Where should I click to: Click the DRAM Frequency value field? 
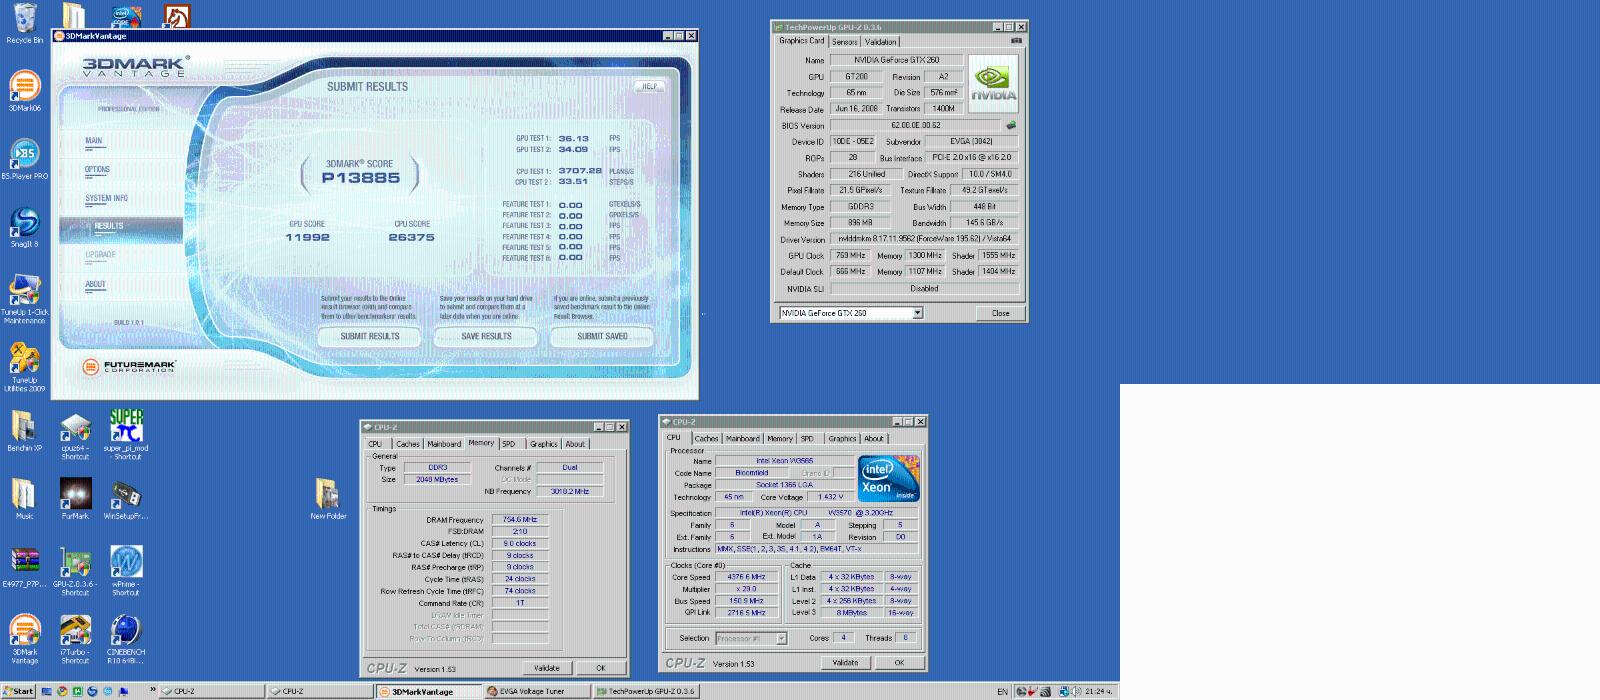tap(520, 520)
